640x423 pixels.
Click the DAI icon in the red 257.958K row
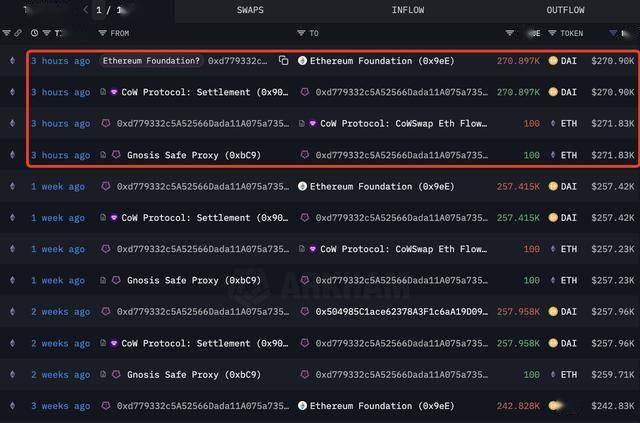553,312
